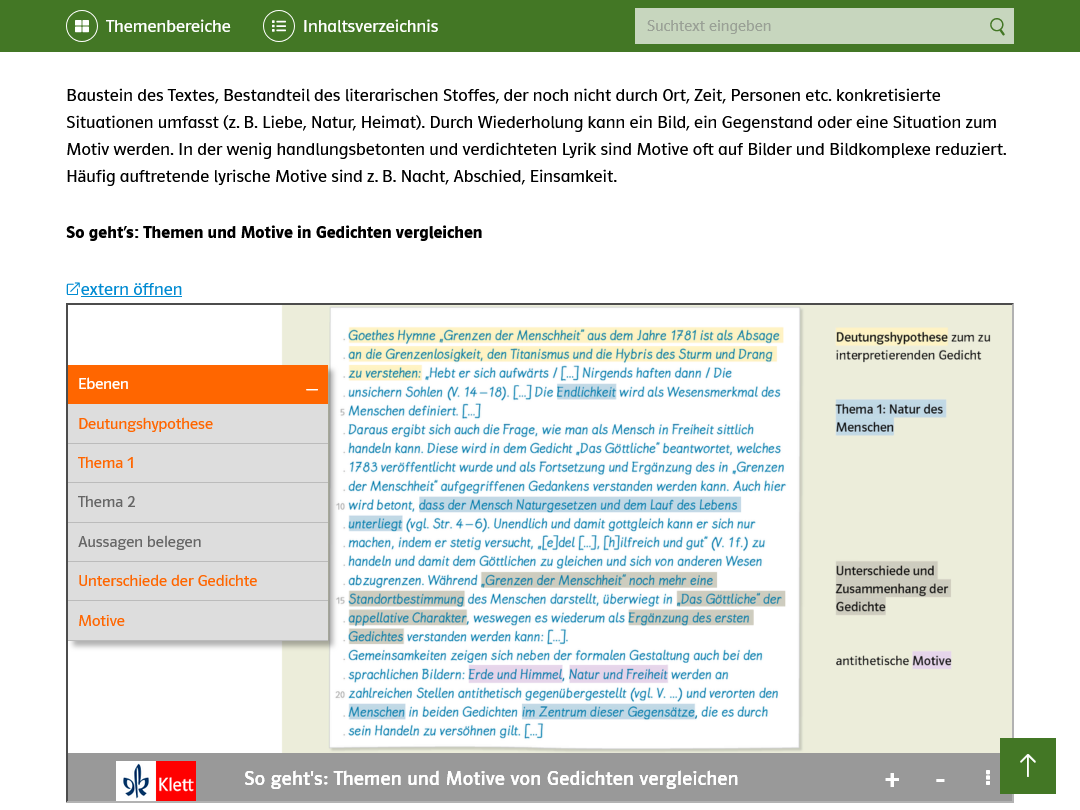Enable the Thema 2 layer

point(198,502)
